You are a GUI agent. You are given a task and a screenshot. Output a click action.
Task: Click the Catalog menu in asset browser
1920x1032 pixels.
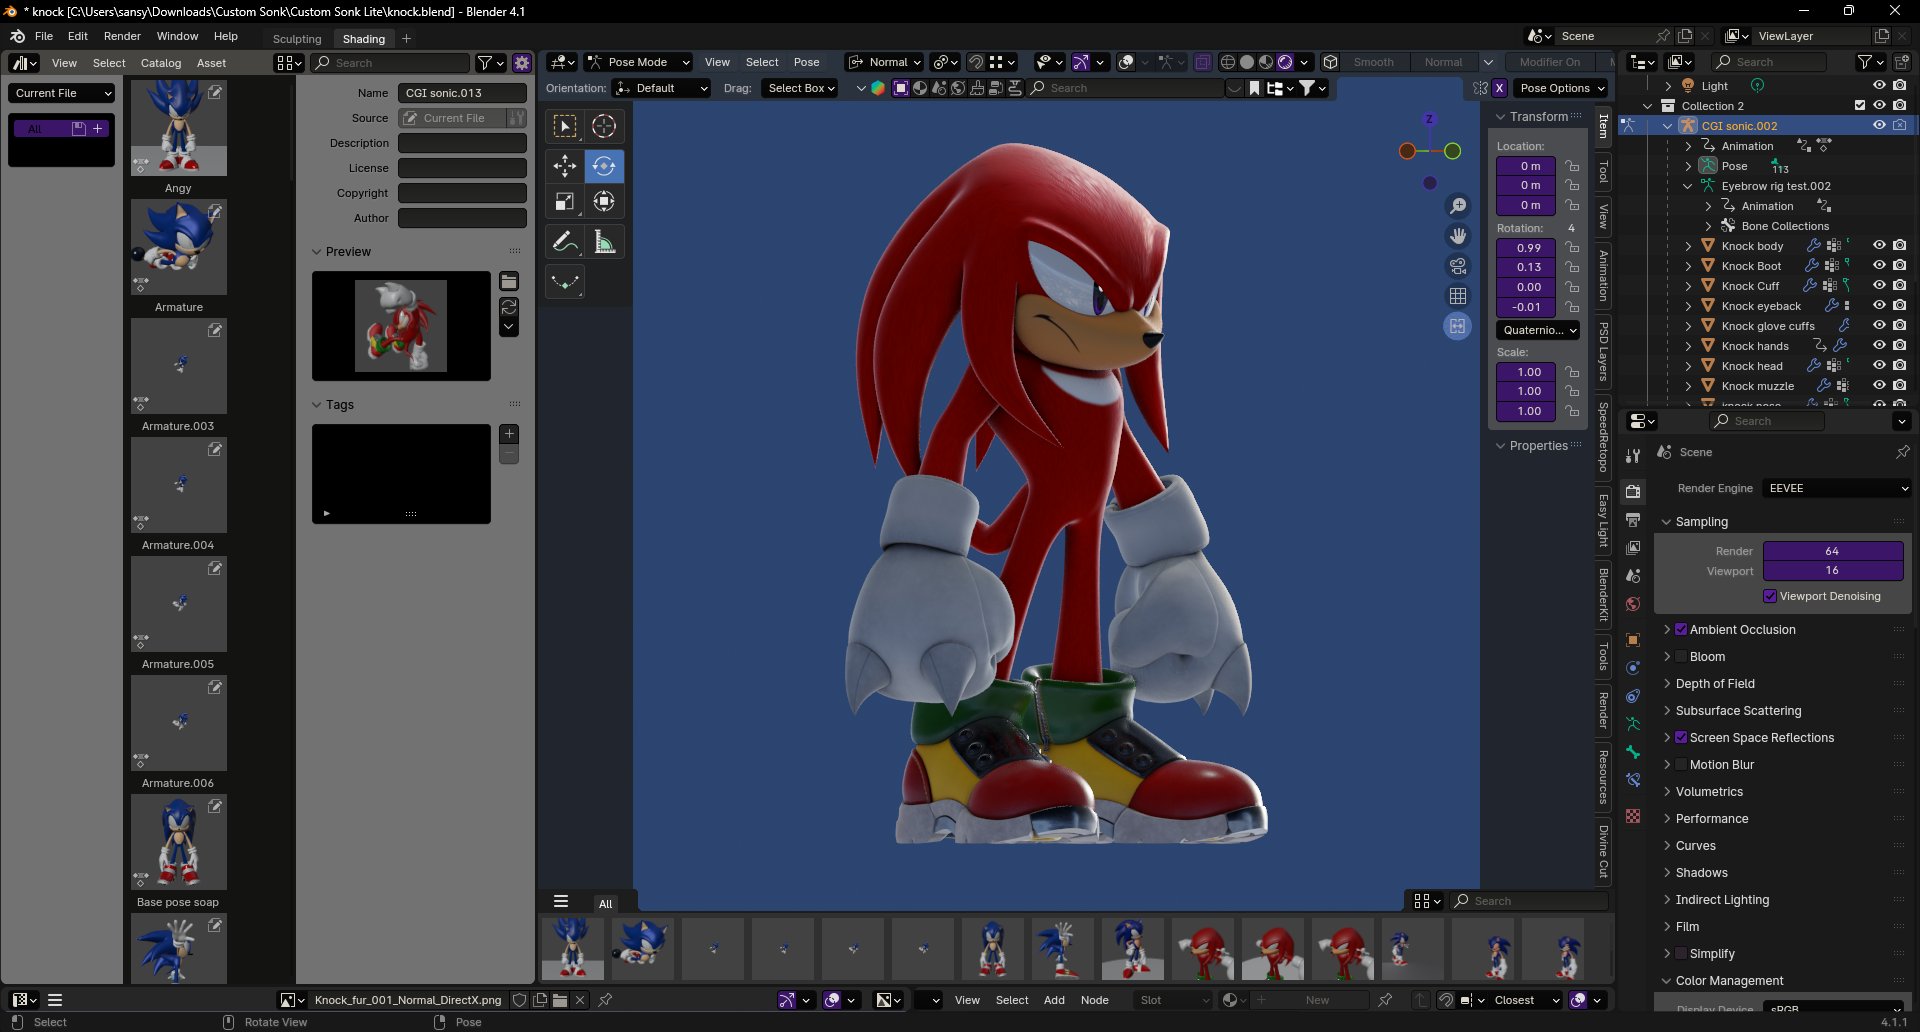(161, 63)
